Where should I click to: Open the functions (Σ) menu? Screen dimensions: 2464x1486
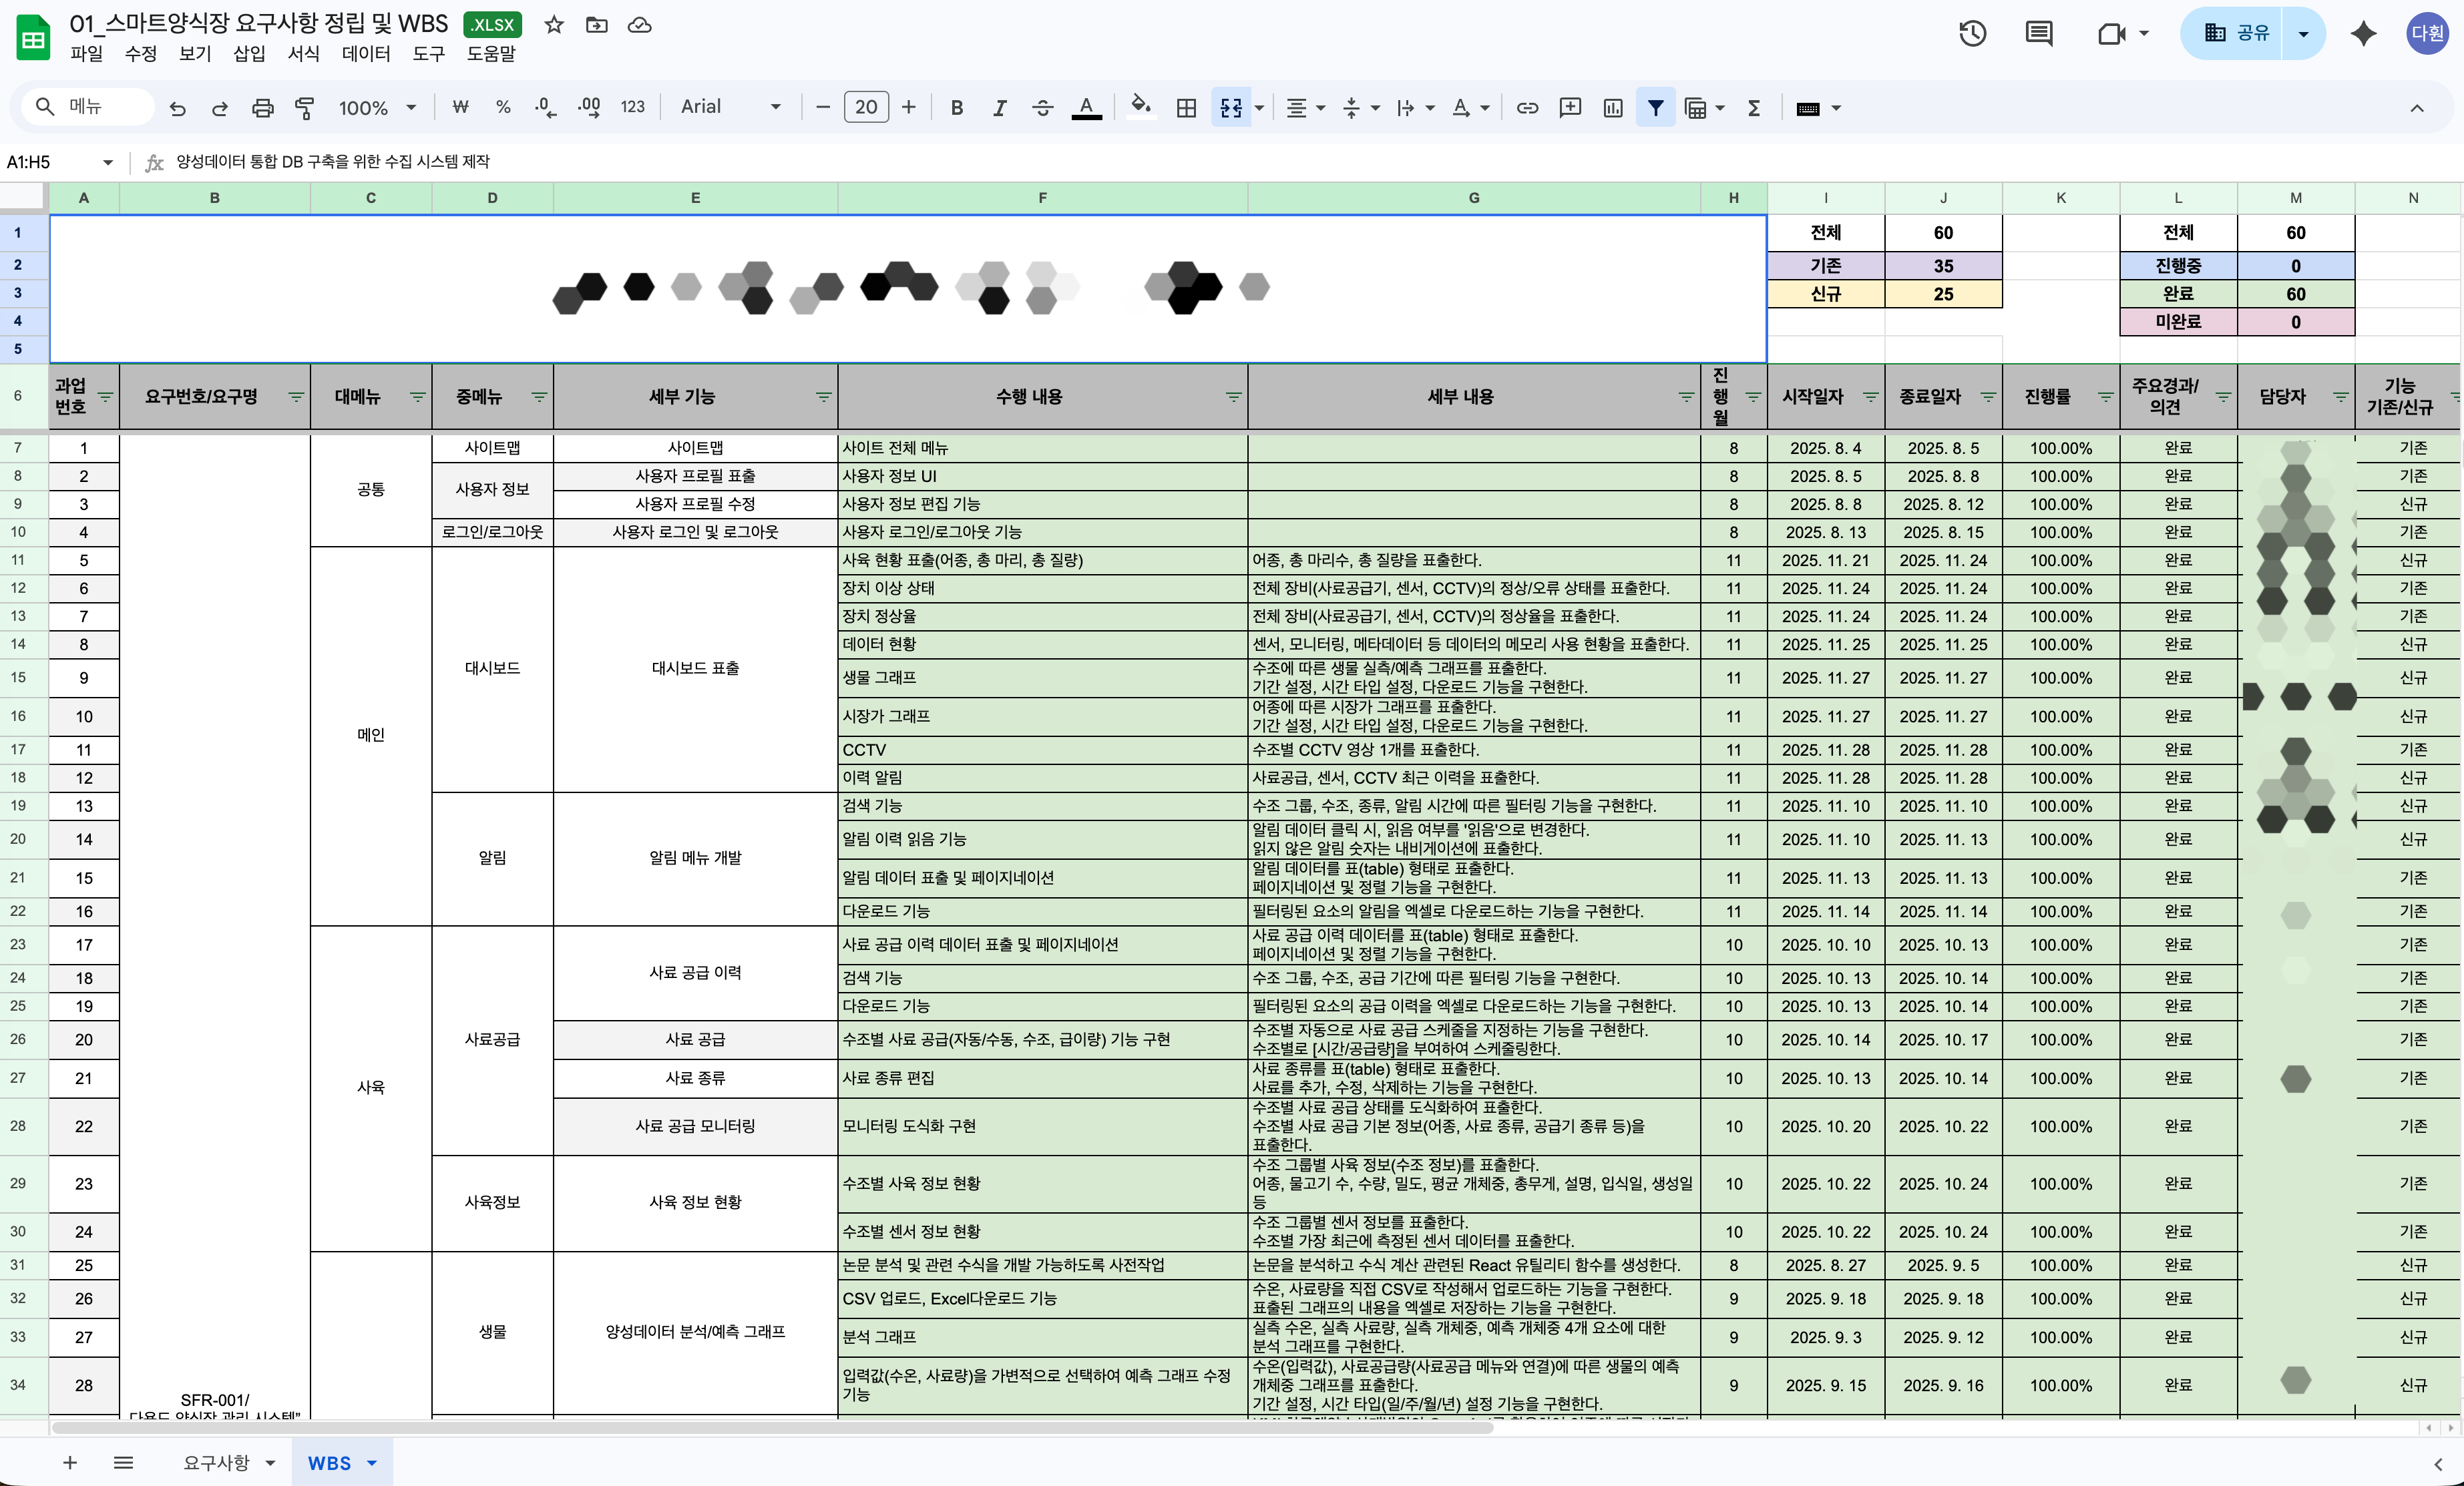tap(1754, 107)
